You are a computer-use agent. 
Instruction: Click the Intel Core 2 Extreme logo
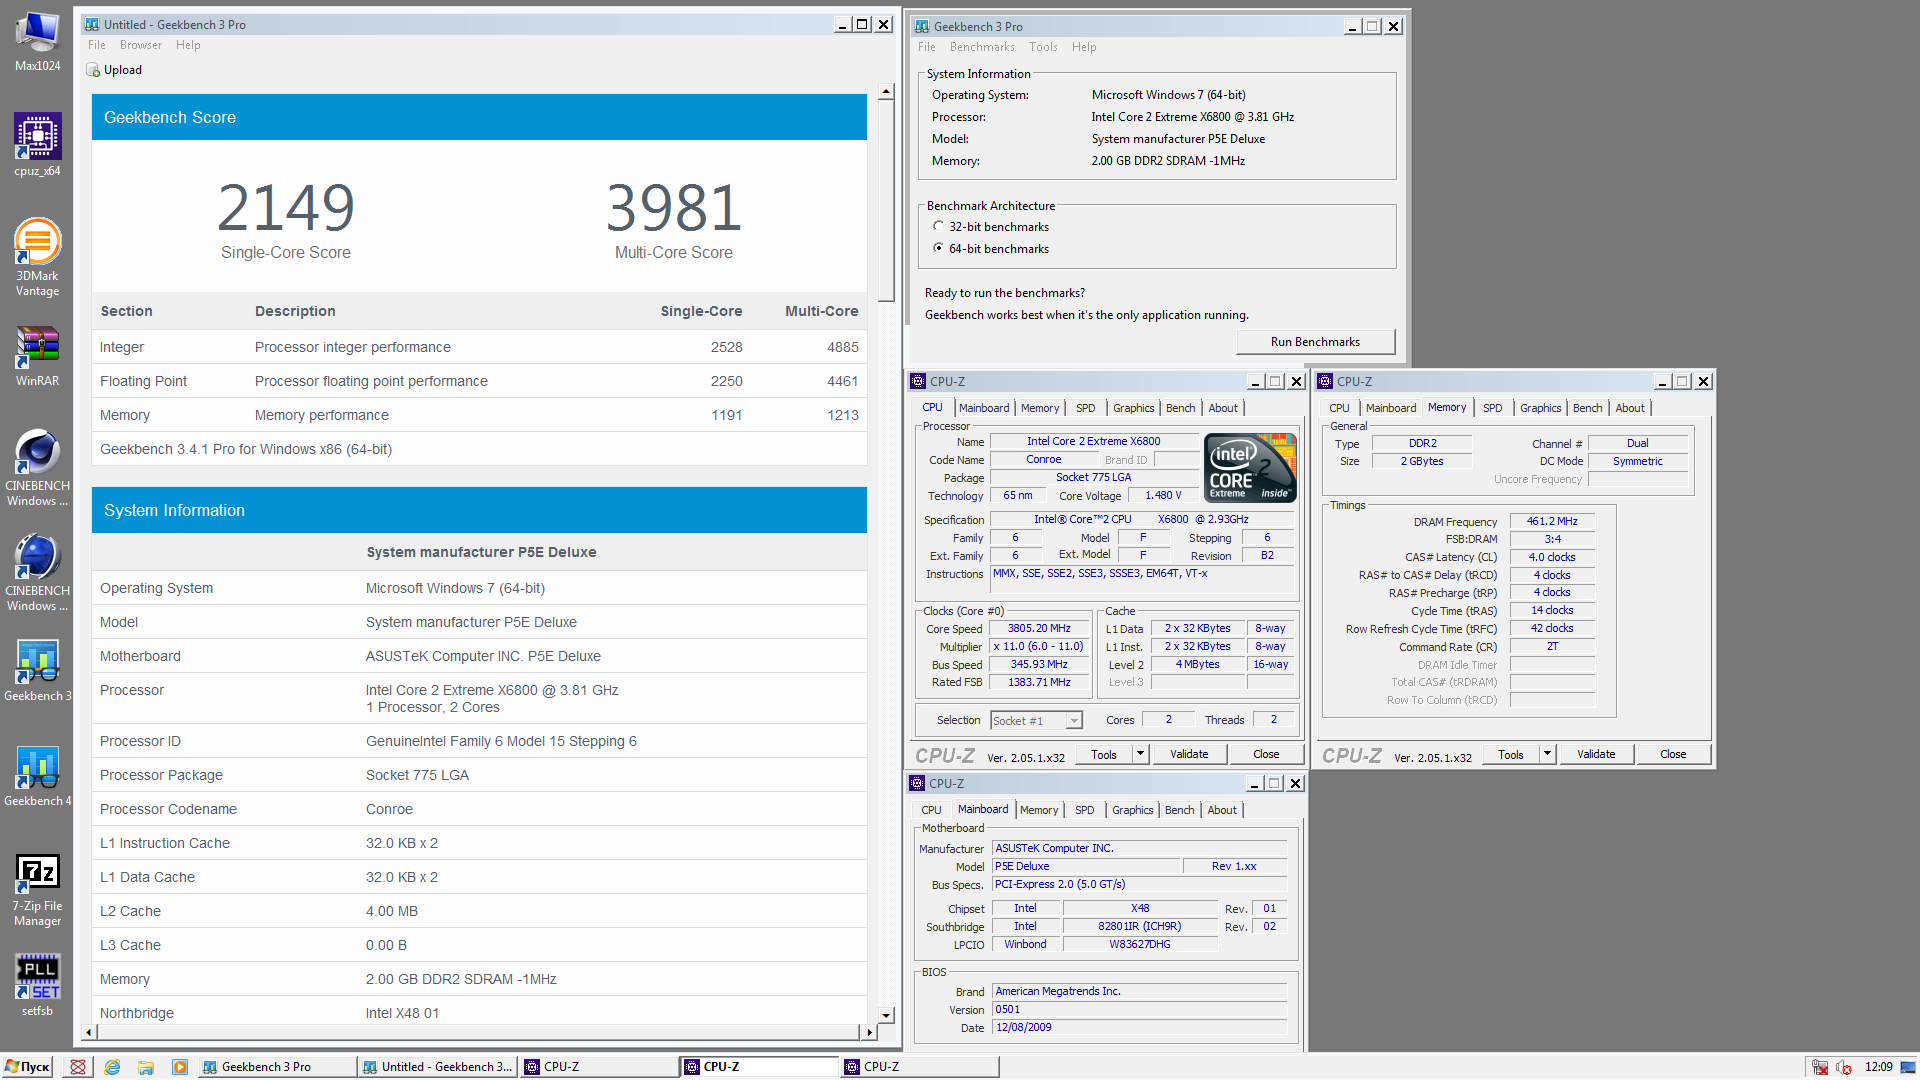pyautogui.click(x=1250, y=467)
